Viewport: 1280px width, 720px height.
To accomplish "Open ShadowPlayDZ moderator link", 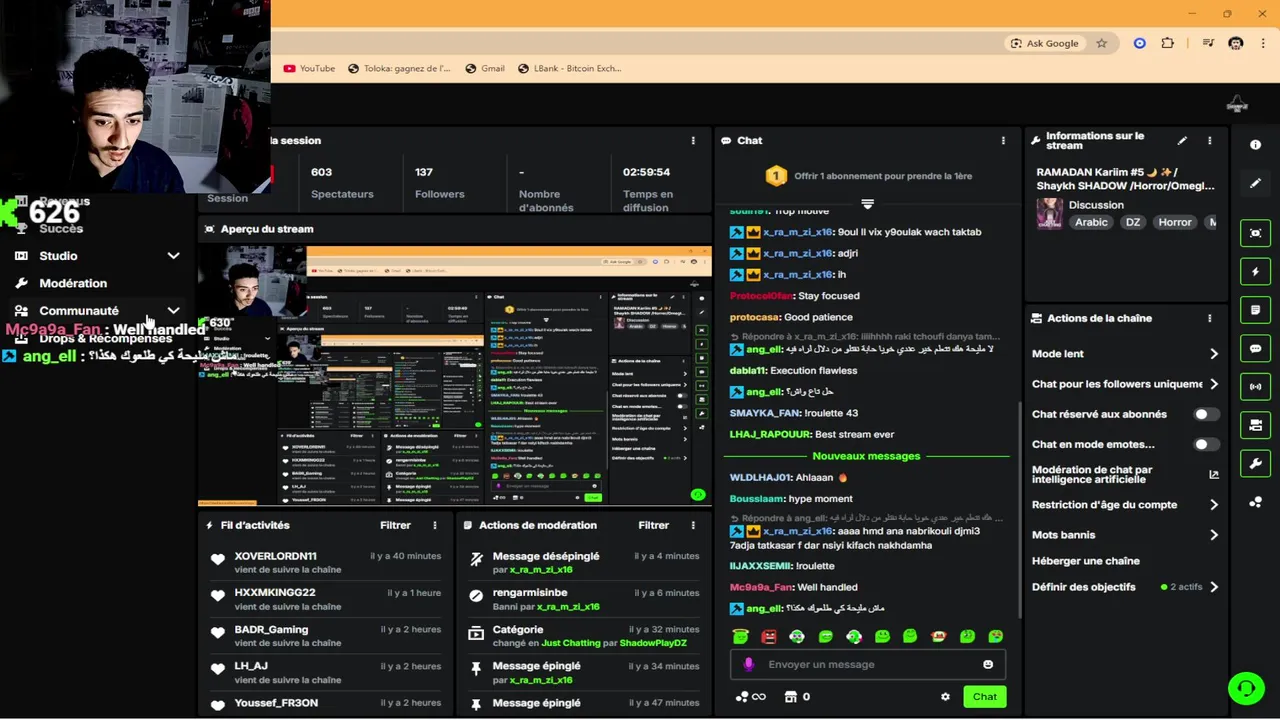I will [x=653, y=643].
